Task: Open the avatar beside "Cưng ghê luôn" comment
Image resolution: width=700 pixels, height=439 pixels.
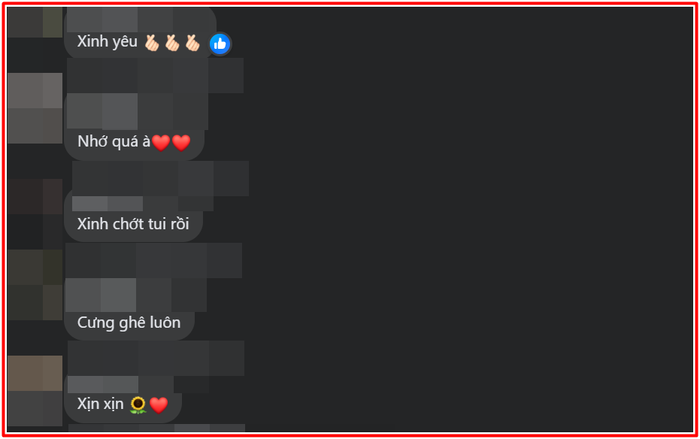Action: (x=35, y=284)
